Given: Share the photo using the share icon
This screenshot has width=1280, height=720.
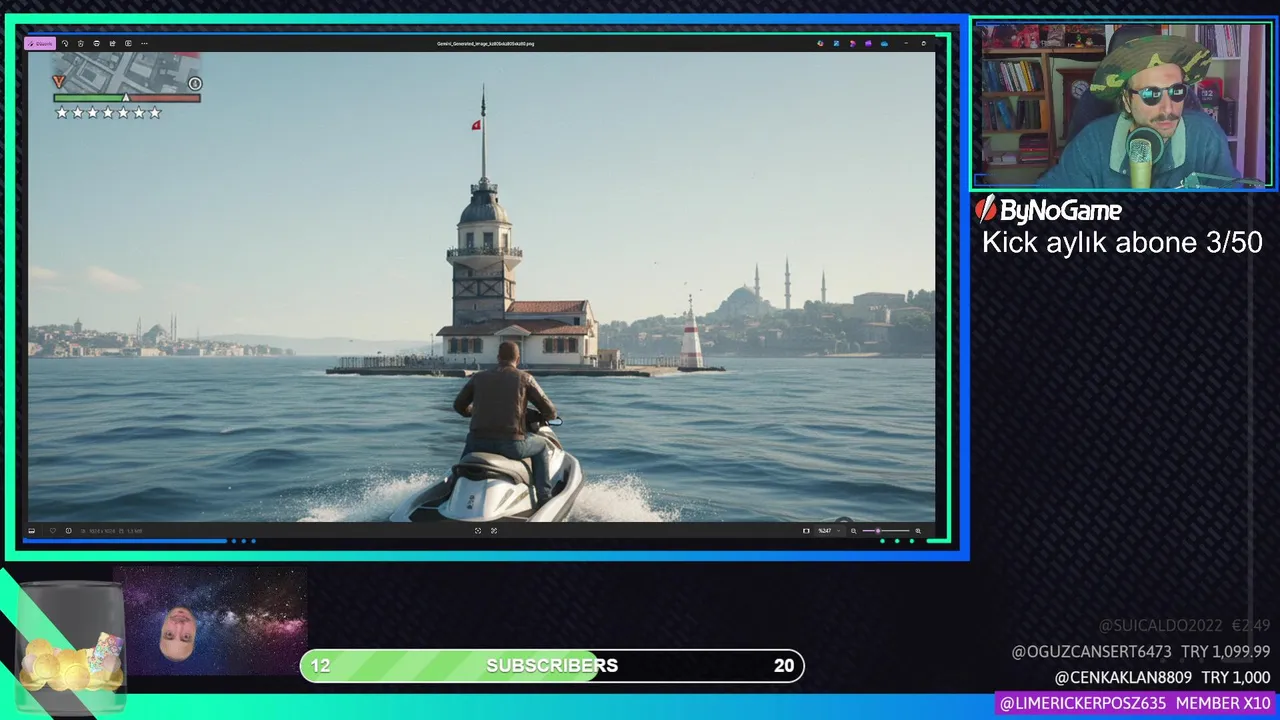Looking at the screenshot, I should pos(113,43).
